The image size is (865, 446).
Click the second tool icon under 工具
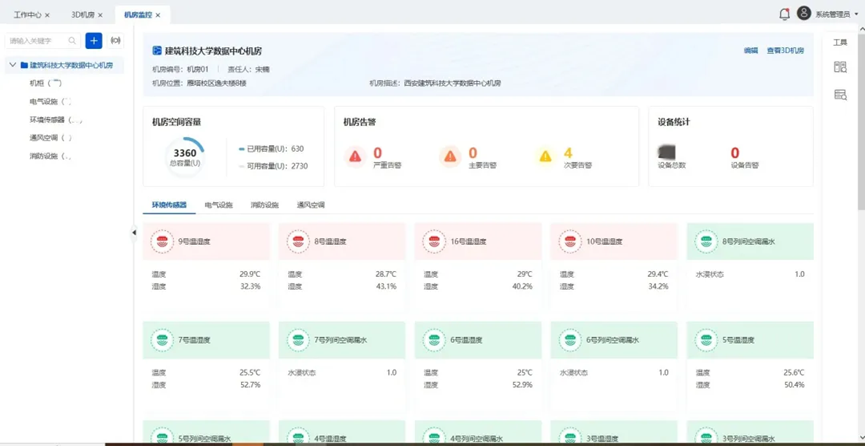840,94
